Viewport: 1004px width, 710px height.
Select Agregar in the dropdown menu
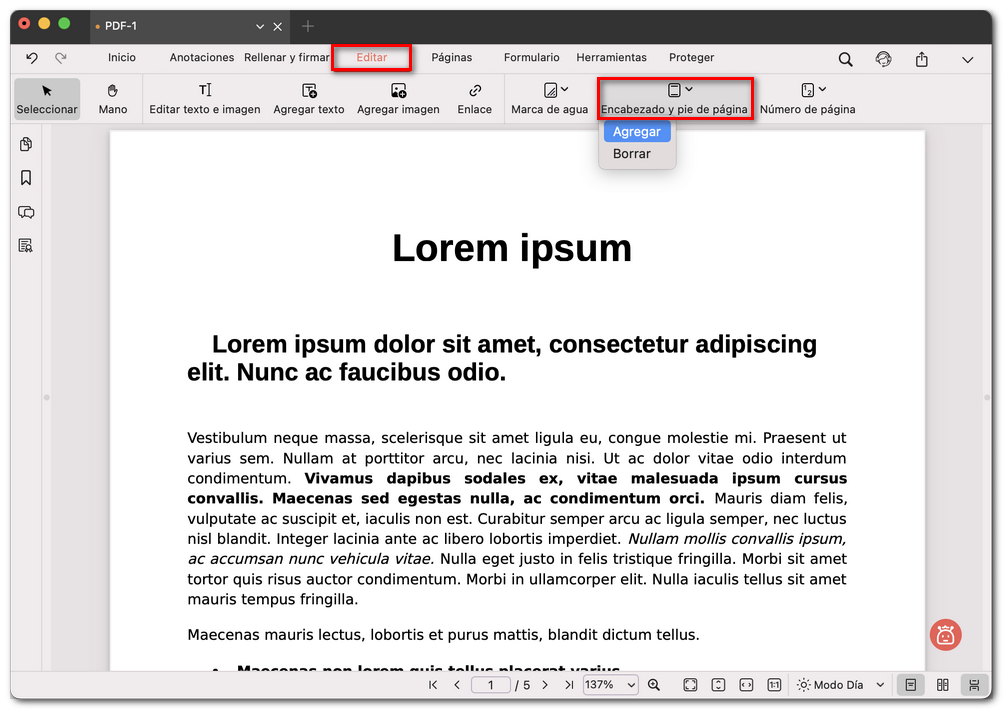(637, 132)
